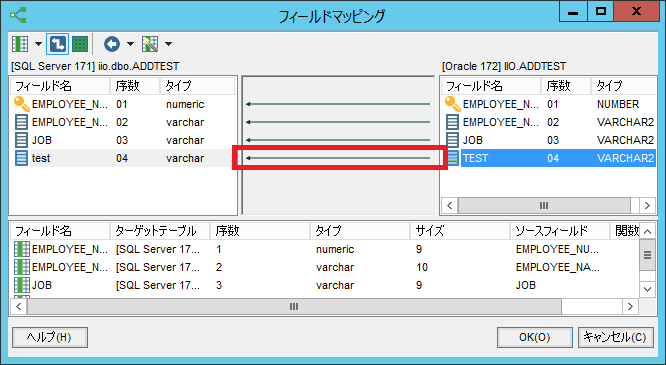Screen dimensions: 666x365
Task: Click the ヘルプ(H) button
Action: pos(50,337)
